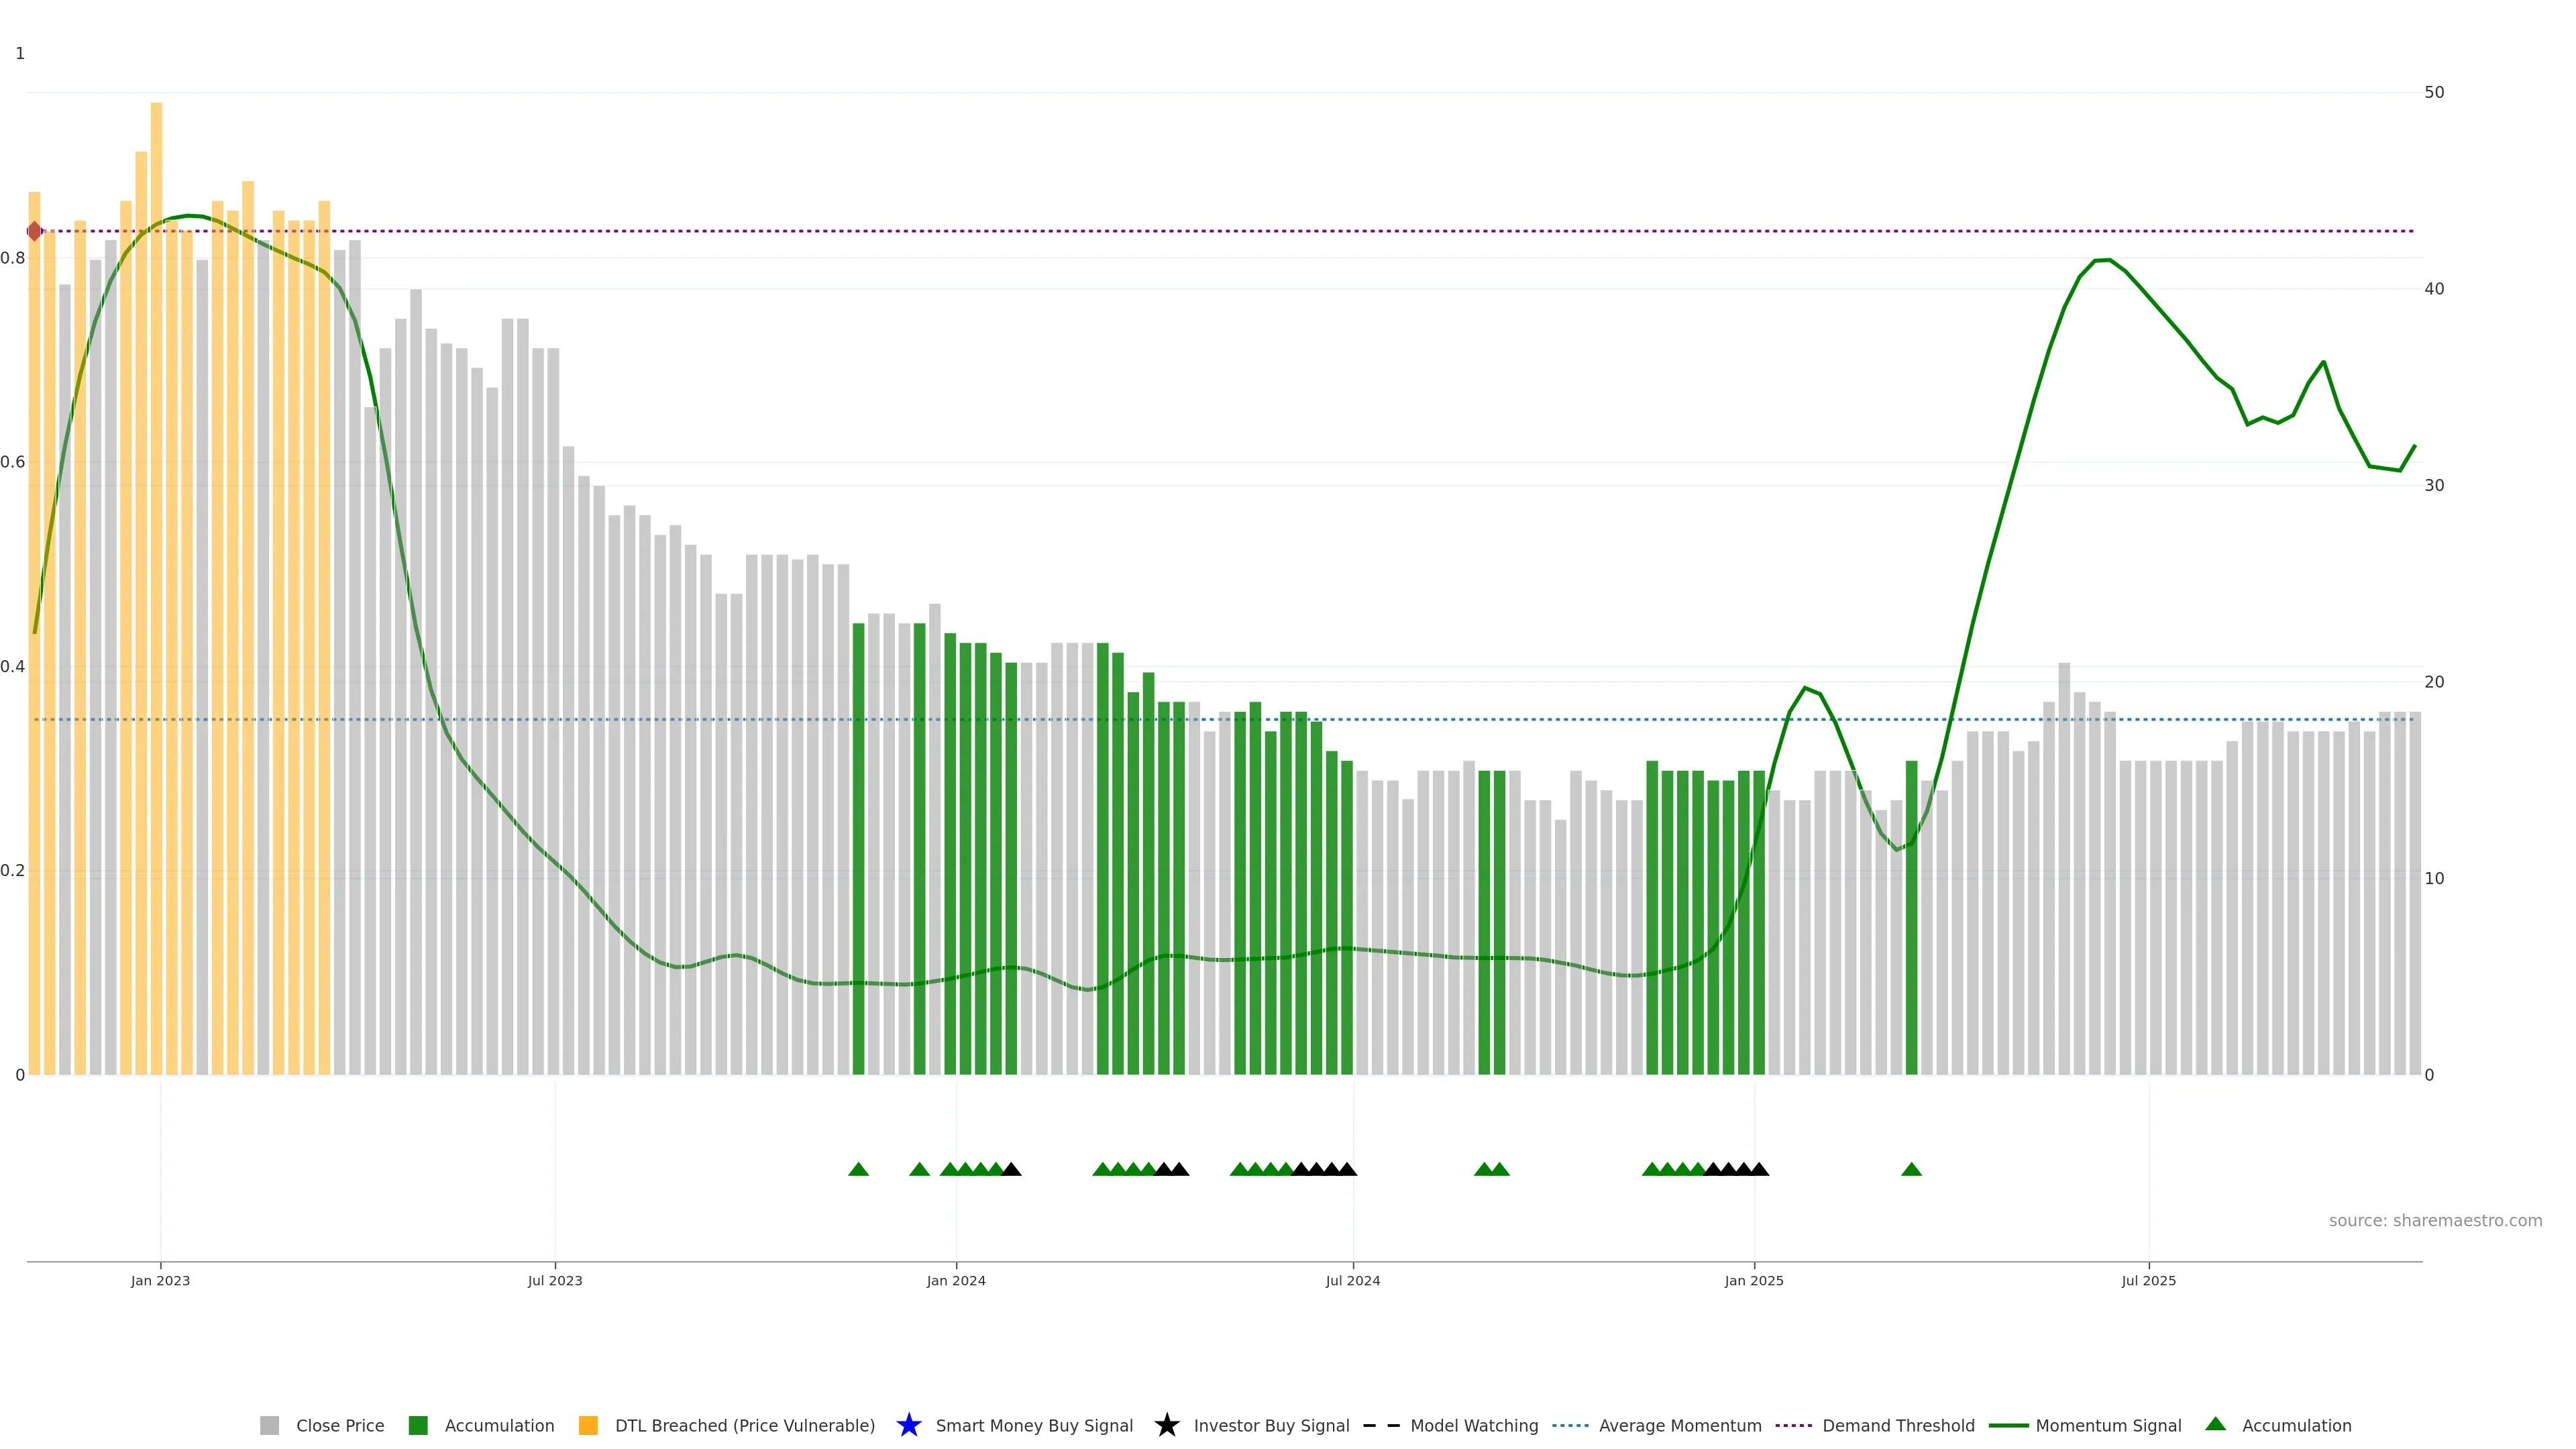Toggle Average Momentum series in legend
Viewport: 2576px width, 1449px height.
(x=1680, y=1425)
